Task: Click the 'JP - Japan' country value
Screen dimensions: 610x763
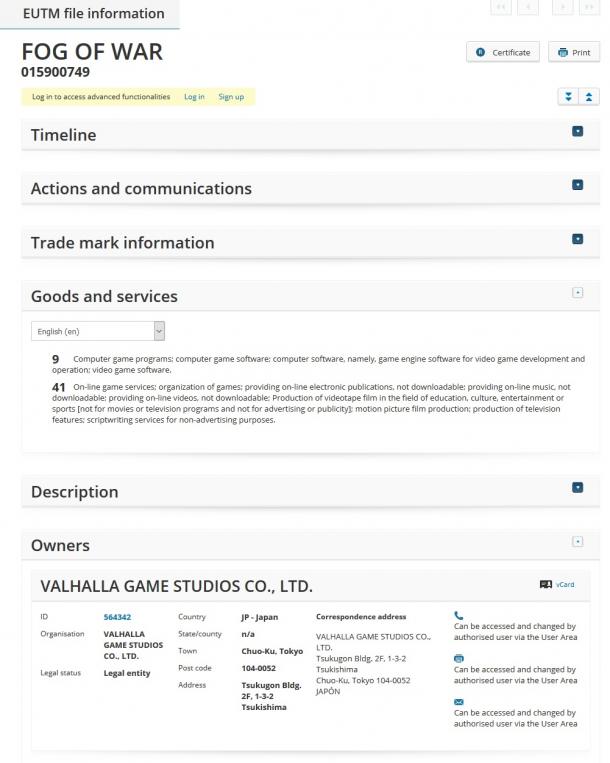Action: click(x=260, y=617)
